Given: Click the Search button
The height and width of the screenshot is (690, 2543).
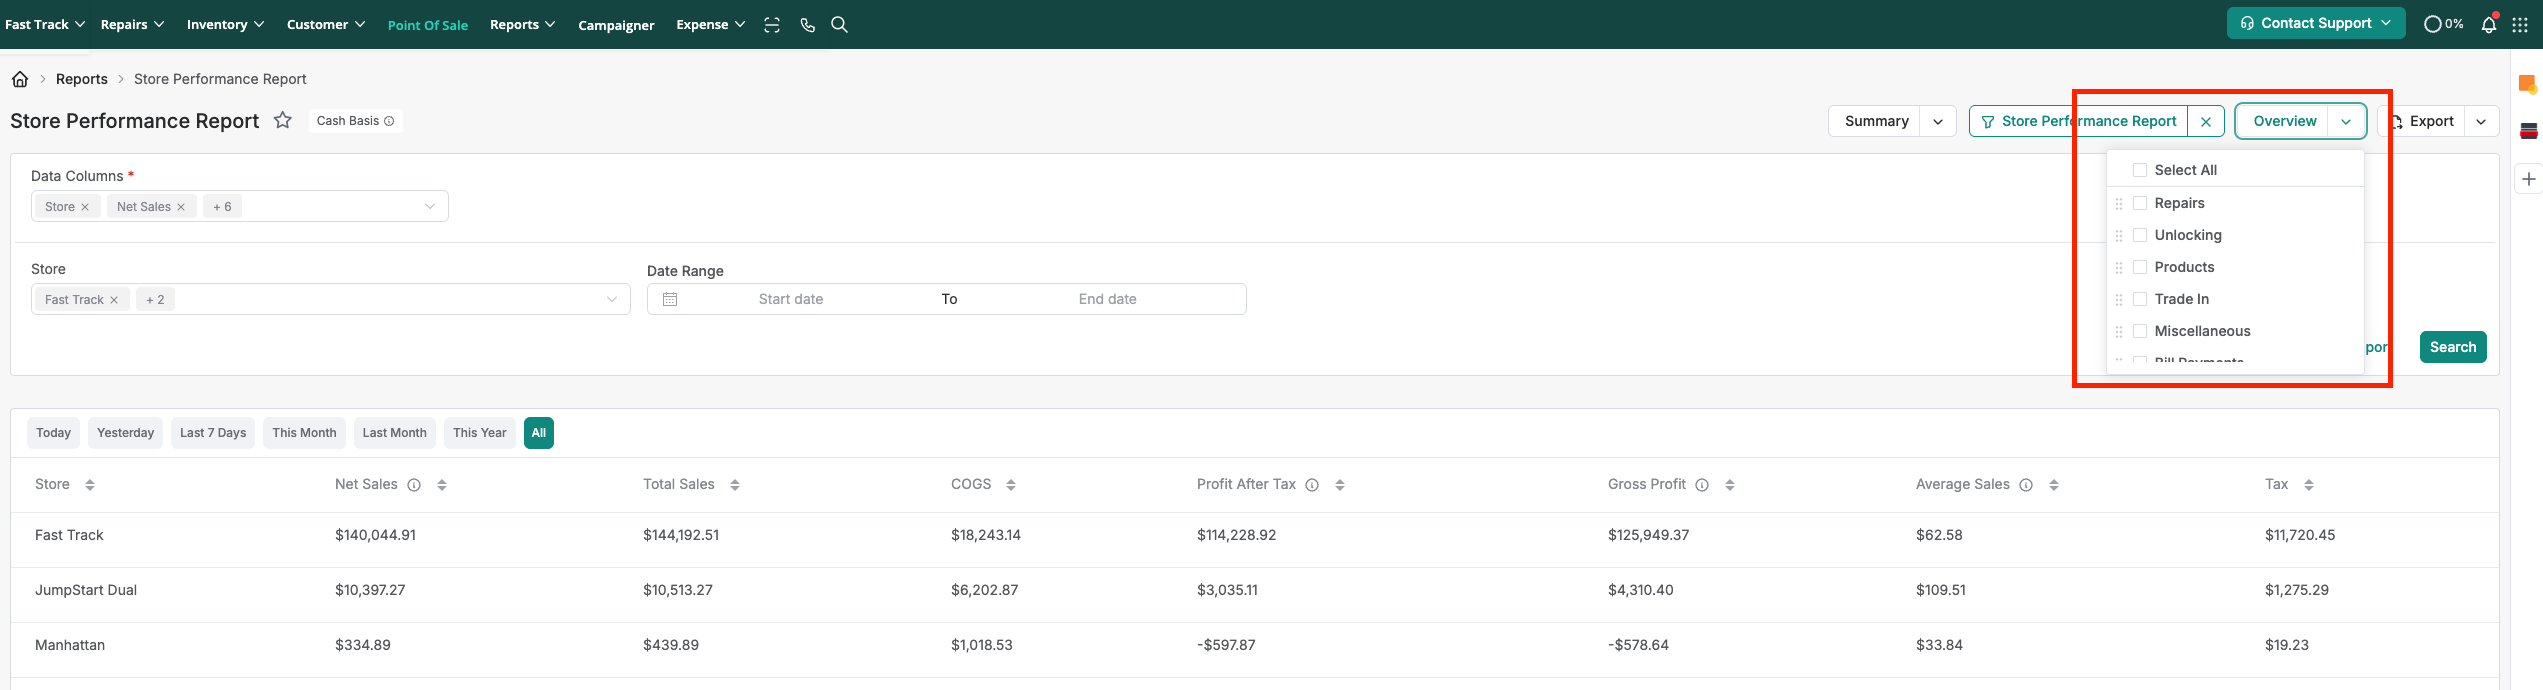Looking at the screenshot, I should coord(2452,347).
